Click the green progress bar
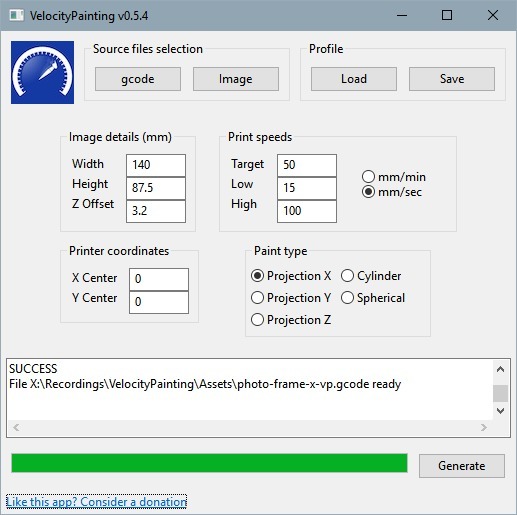The image size is (517, 515). click(209, 463)
